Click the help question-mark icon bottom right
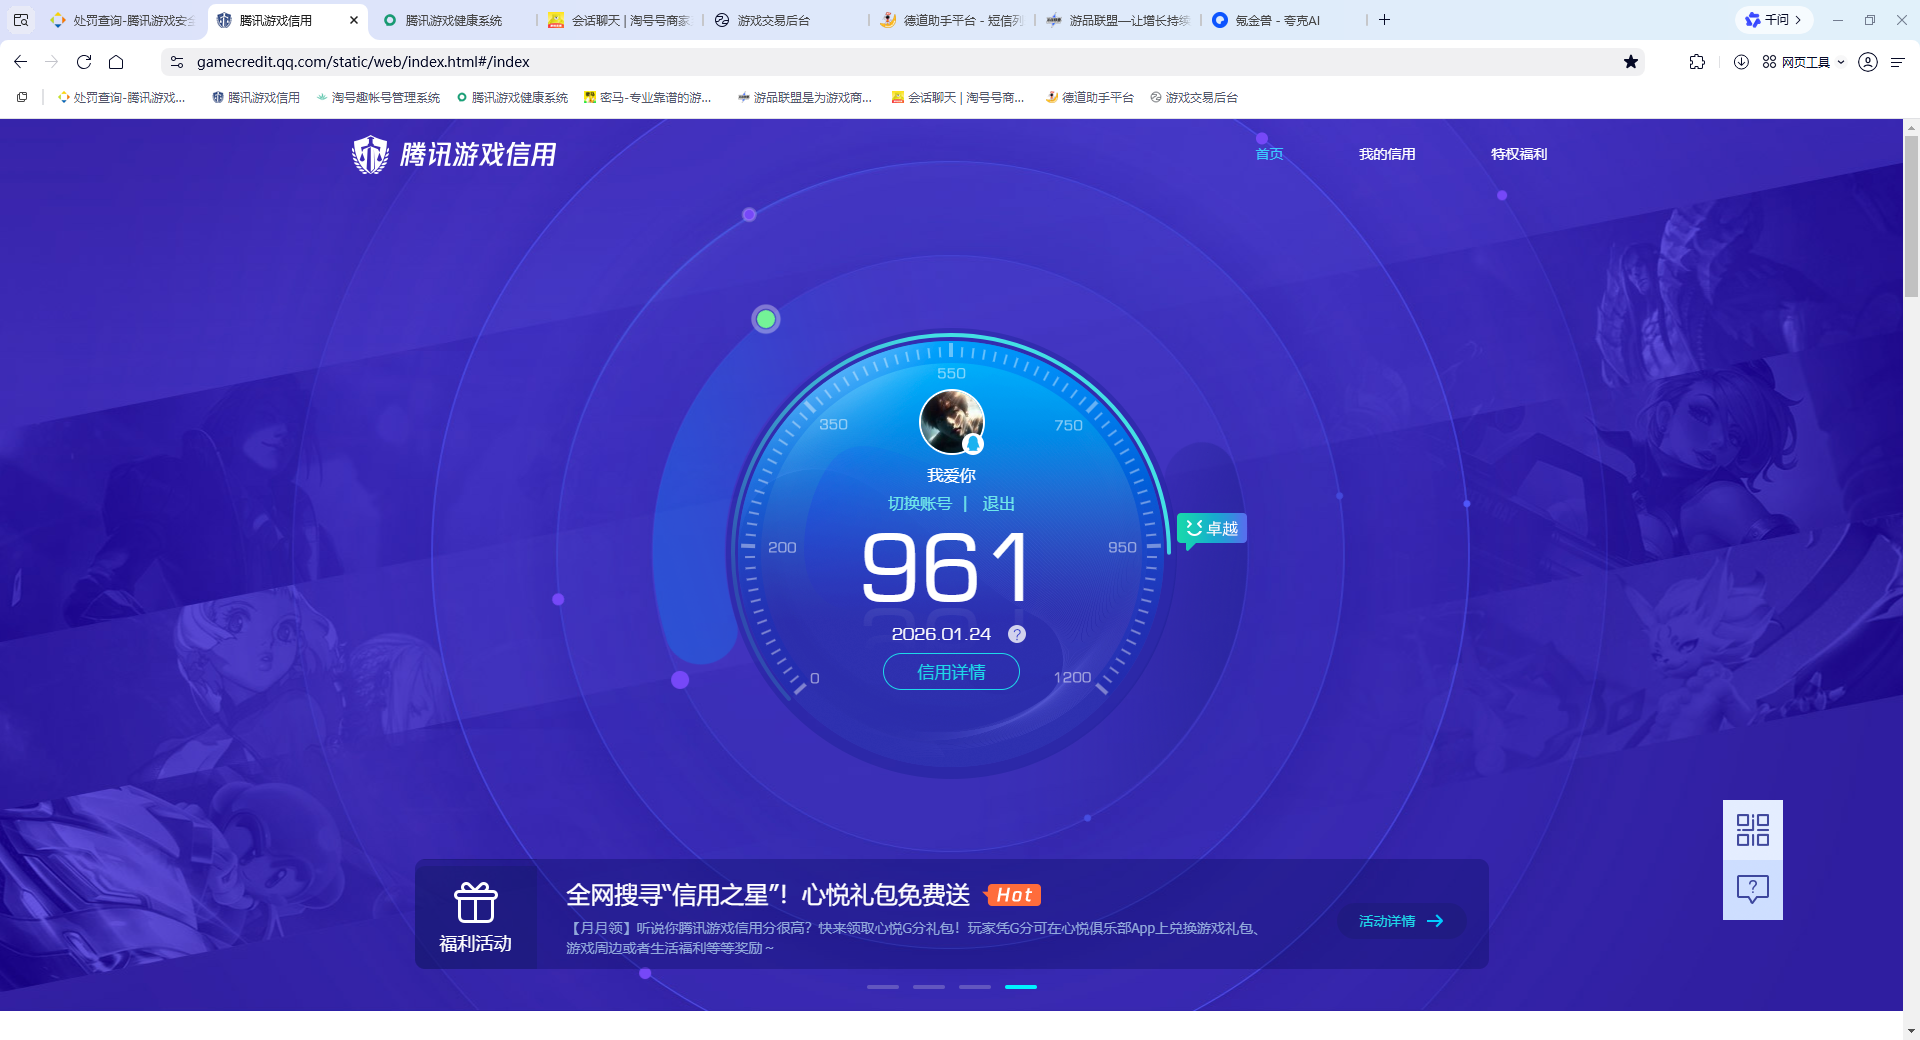The width and height of the screenshot is (1920, 1040). [x=1752, y=888]
